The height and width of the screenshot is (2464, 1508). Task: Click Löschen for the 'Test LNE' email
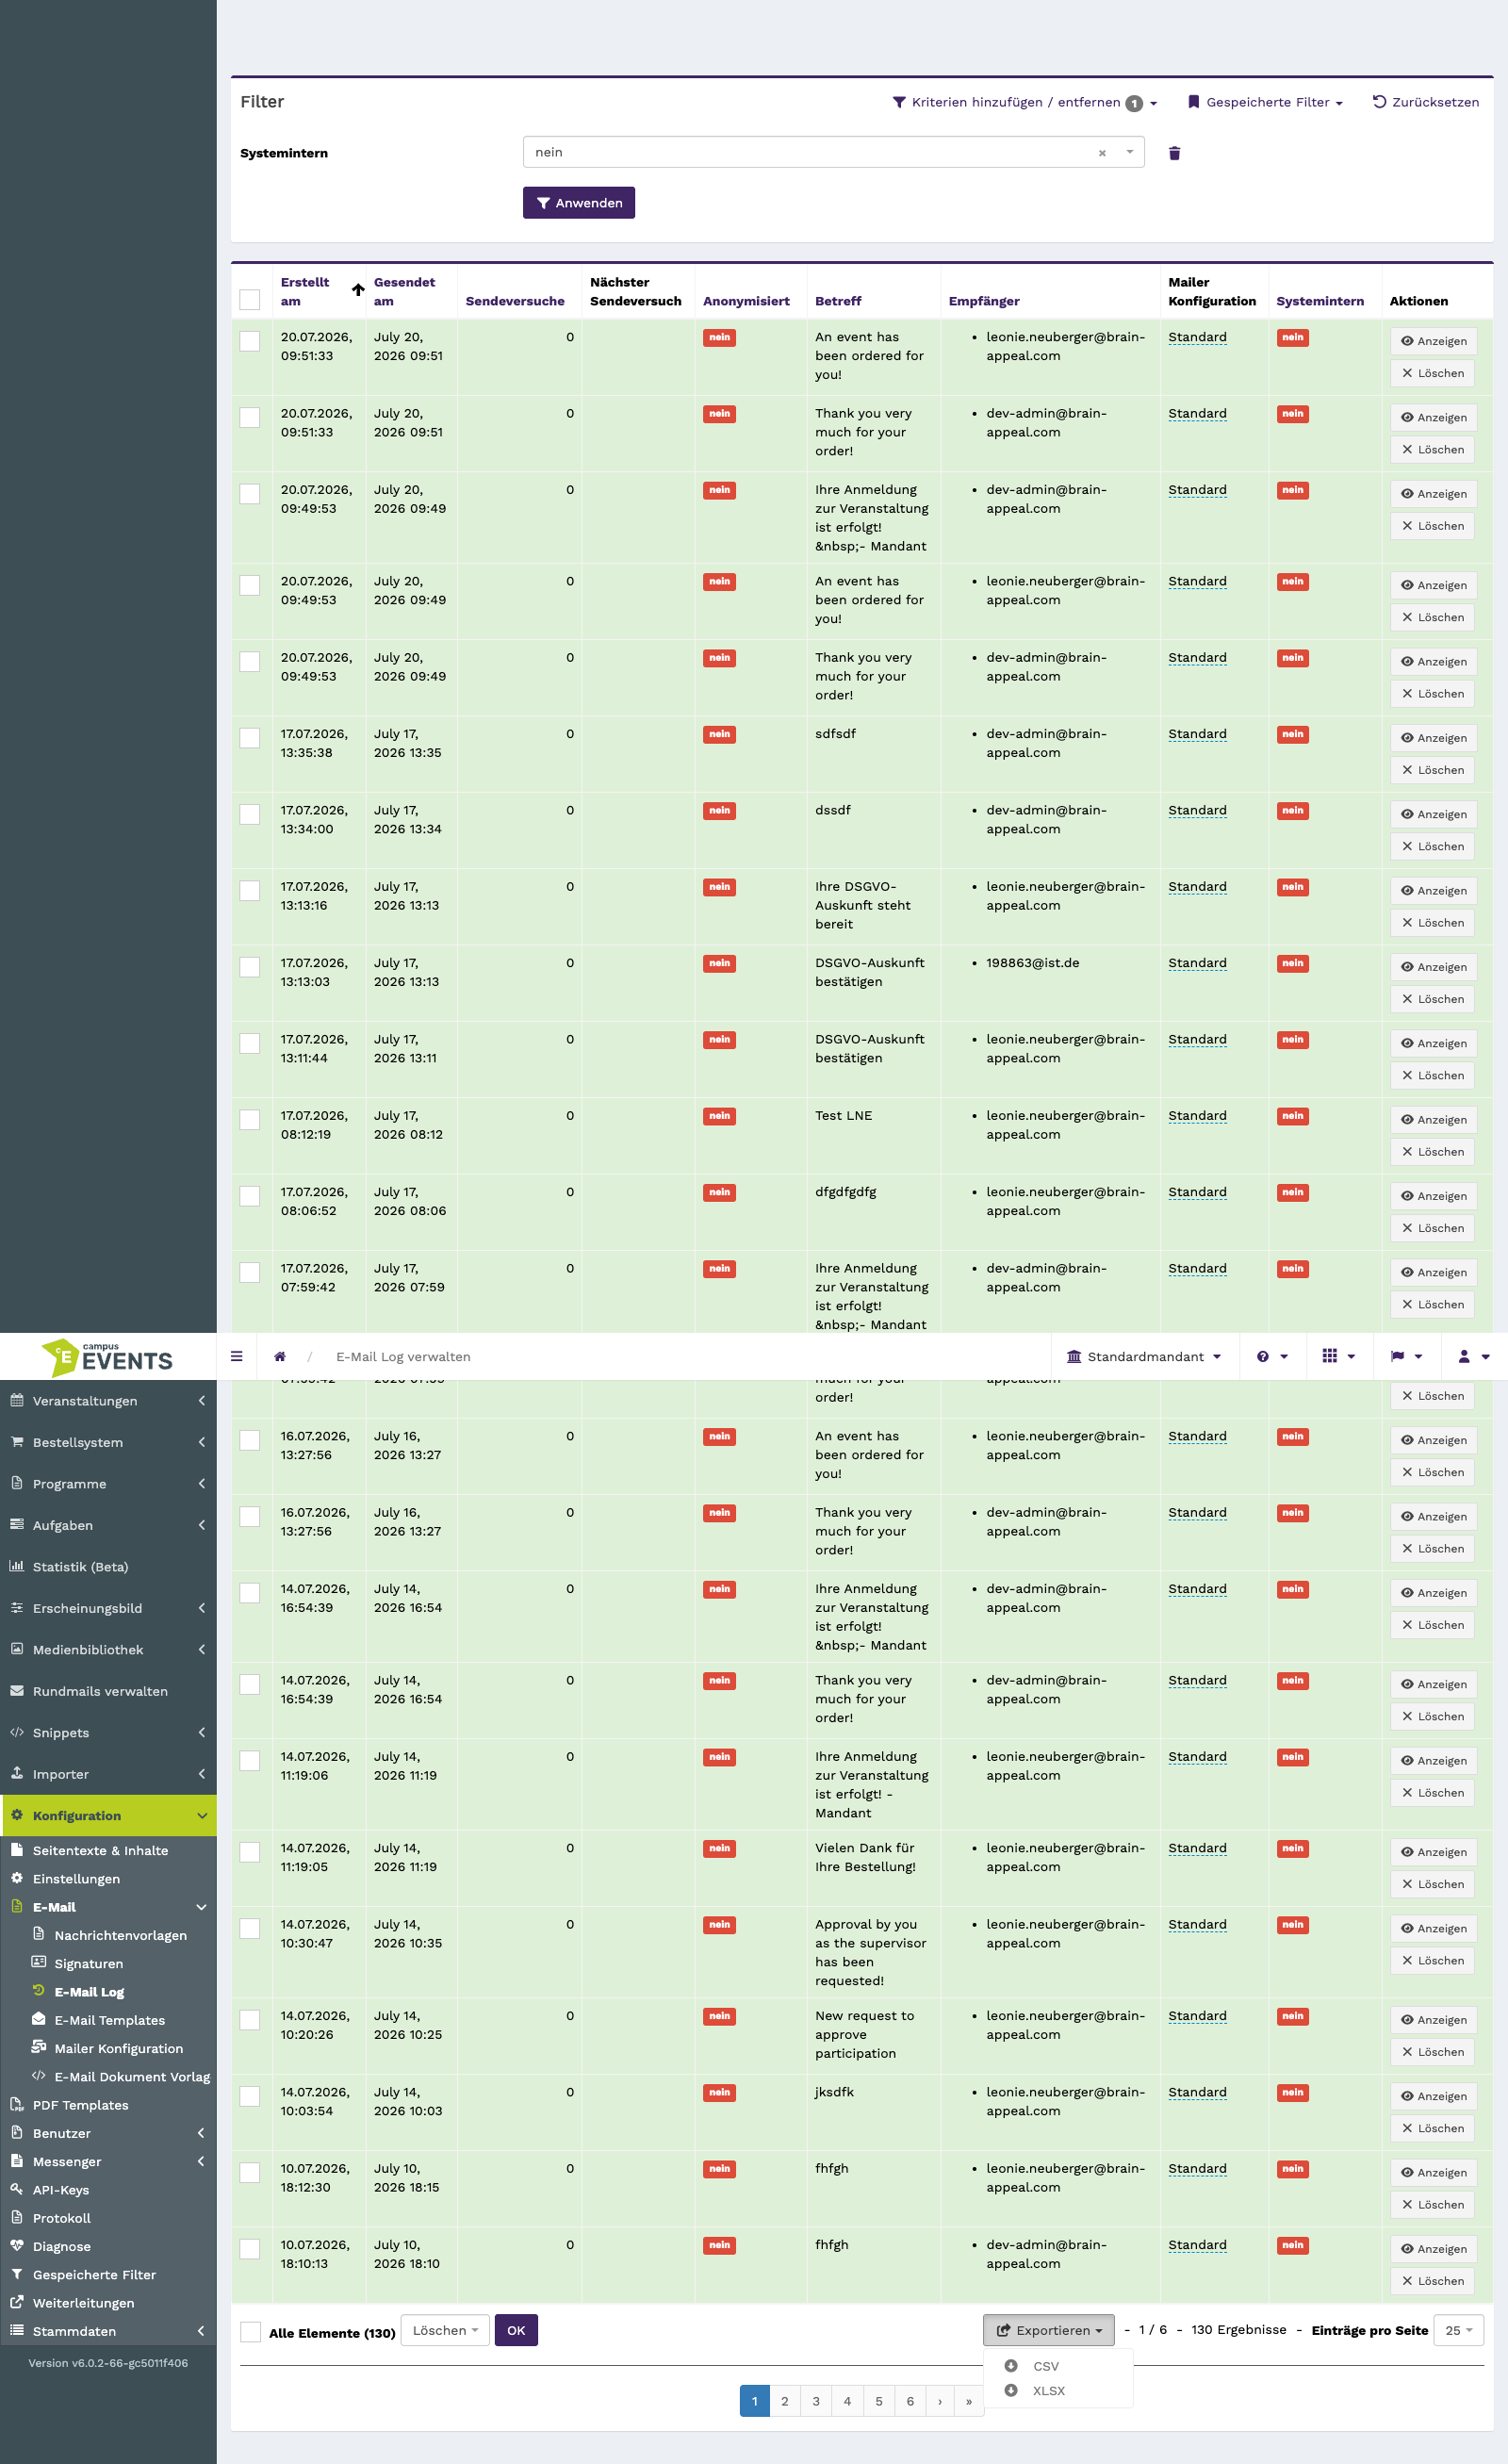click(x=1432, y=1152)
